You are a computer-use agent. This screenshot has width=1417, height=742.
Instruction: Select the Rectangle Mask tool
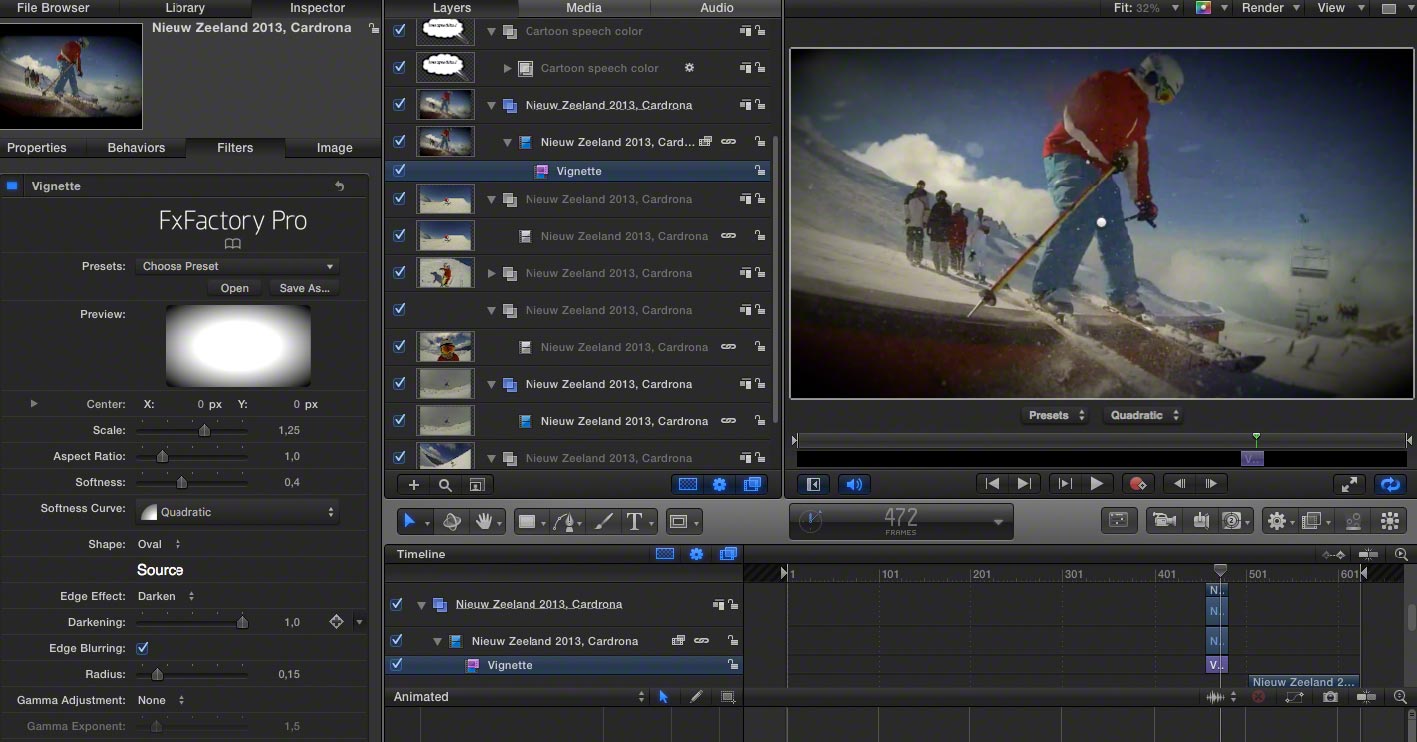point(679,521)
